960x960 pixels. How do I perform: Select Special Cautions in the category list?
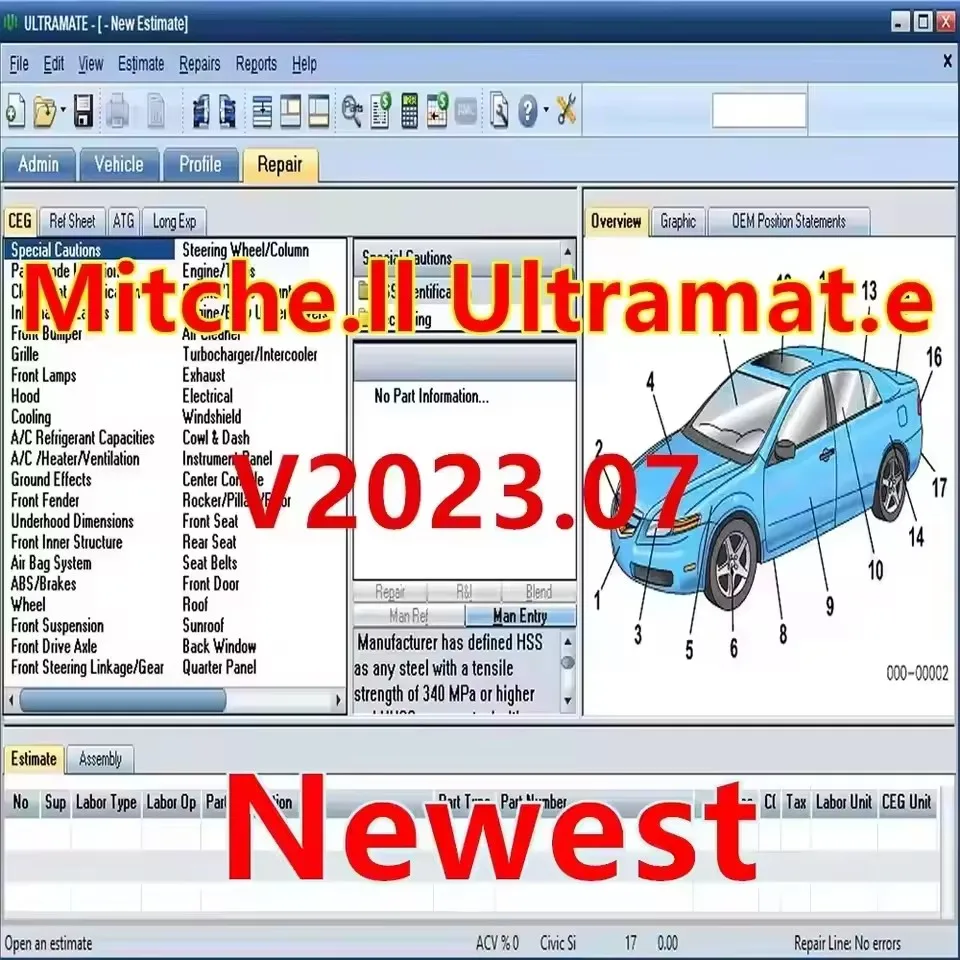pos(90,250)
